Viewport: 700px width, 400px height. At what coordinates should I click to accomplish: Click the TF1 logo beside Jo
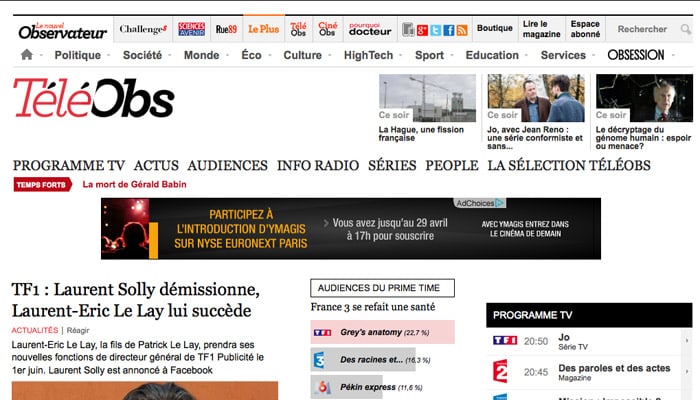(x=506, y=341)
